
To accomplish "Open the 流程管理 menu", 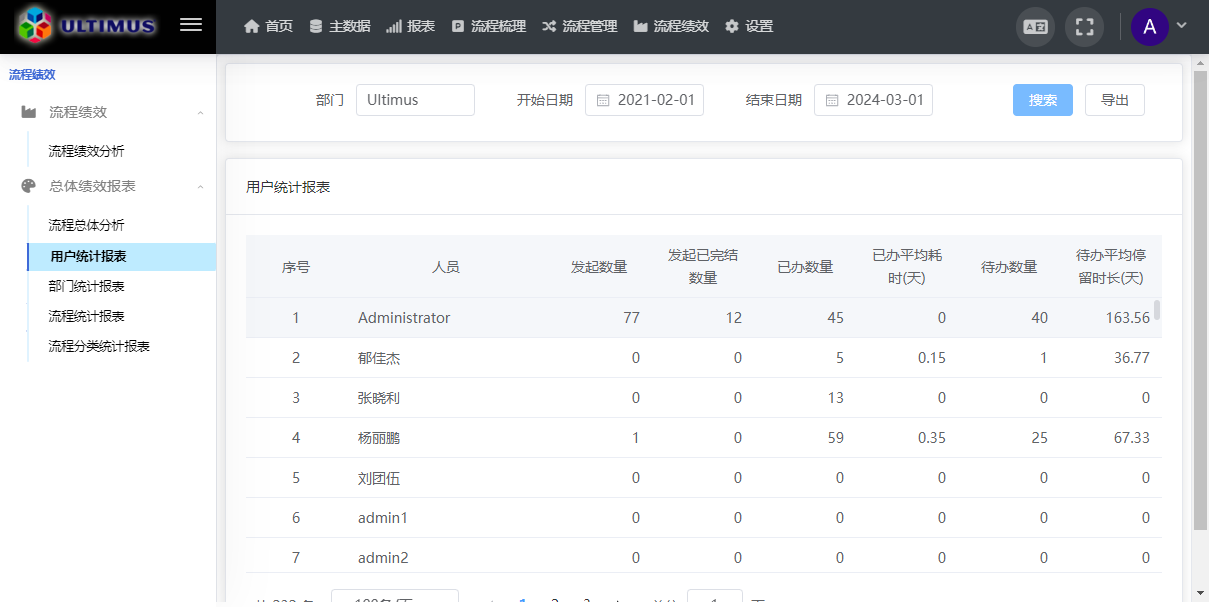I will 580,27.
